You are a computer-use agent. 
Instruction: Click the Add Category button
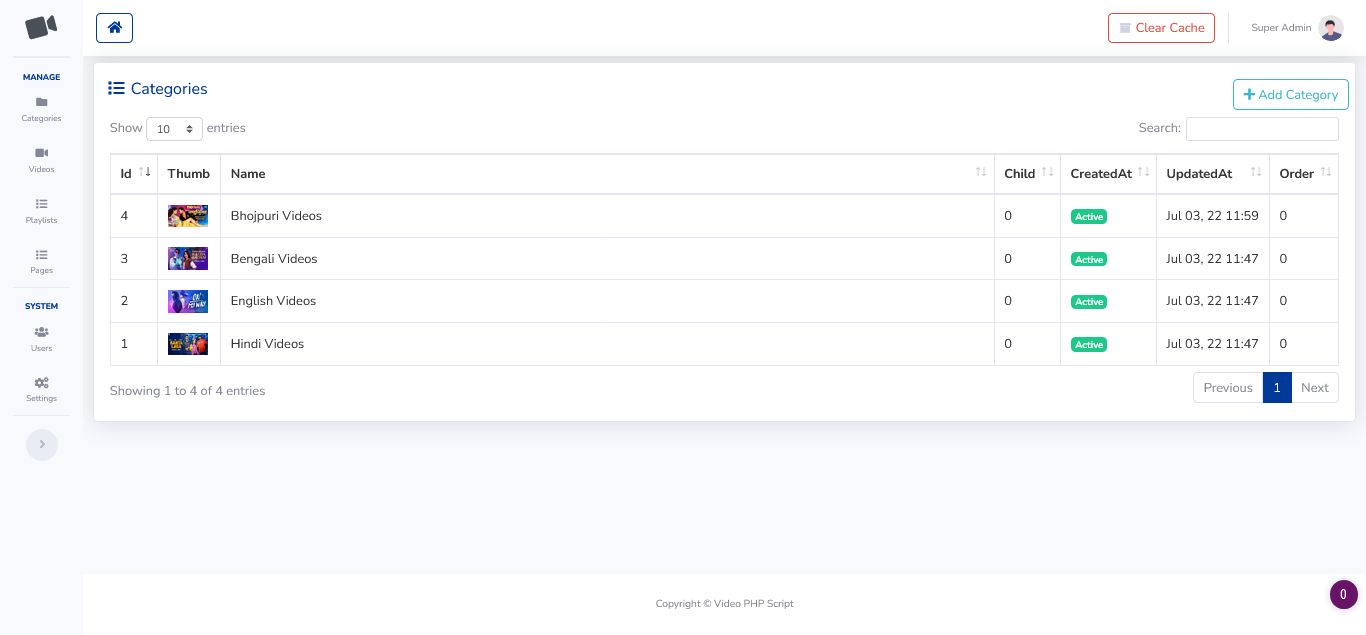coord(1290,95)
